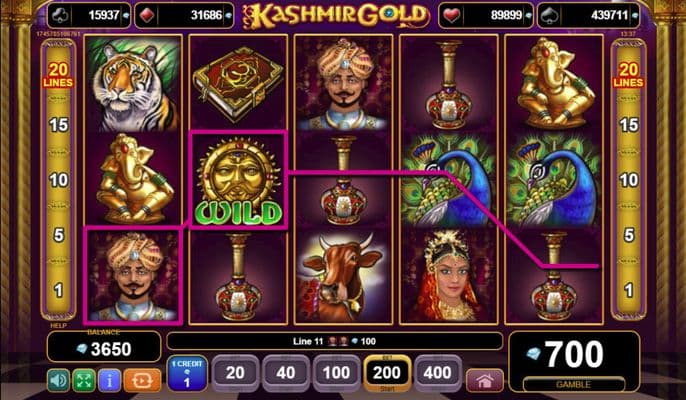Click the hearts jackpot icon
Viewport: 686px width, 400px height.
click(x=450, y=15)
